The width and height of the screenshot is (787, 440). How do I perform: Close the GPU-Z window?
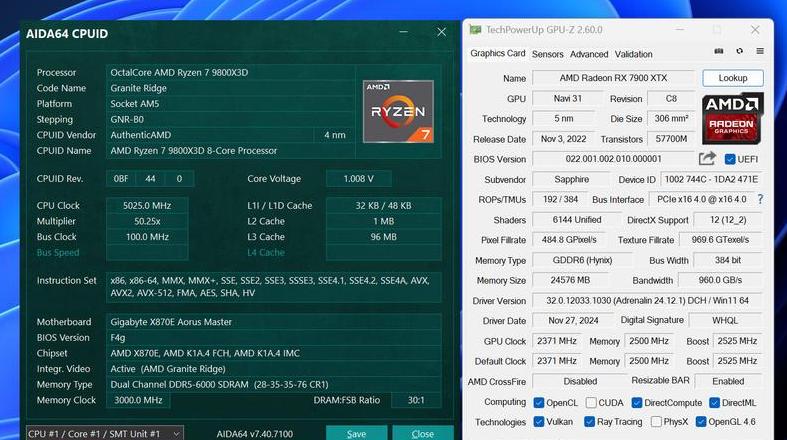tap(755, 30)
